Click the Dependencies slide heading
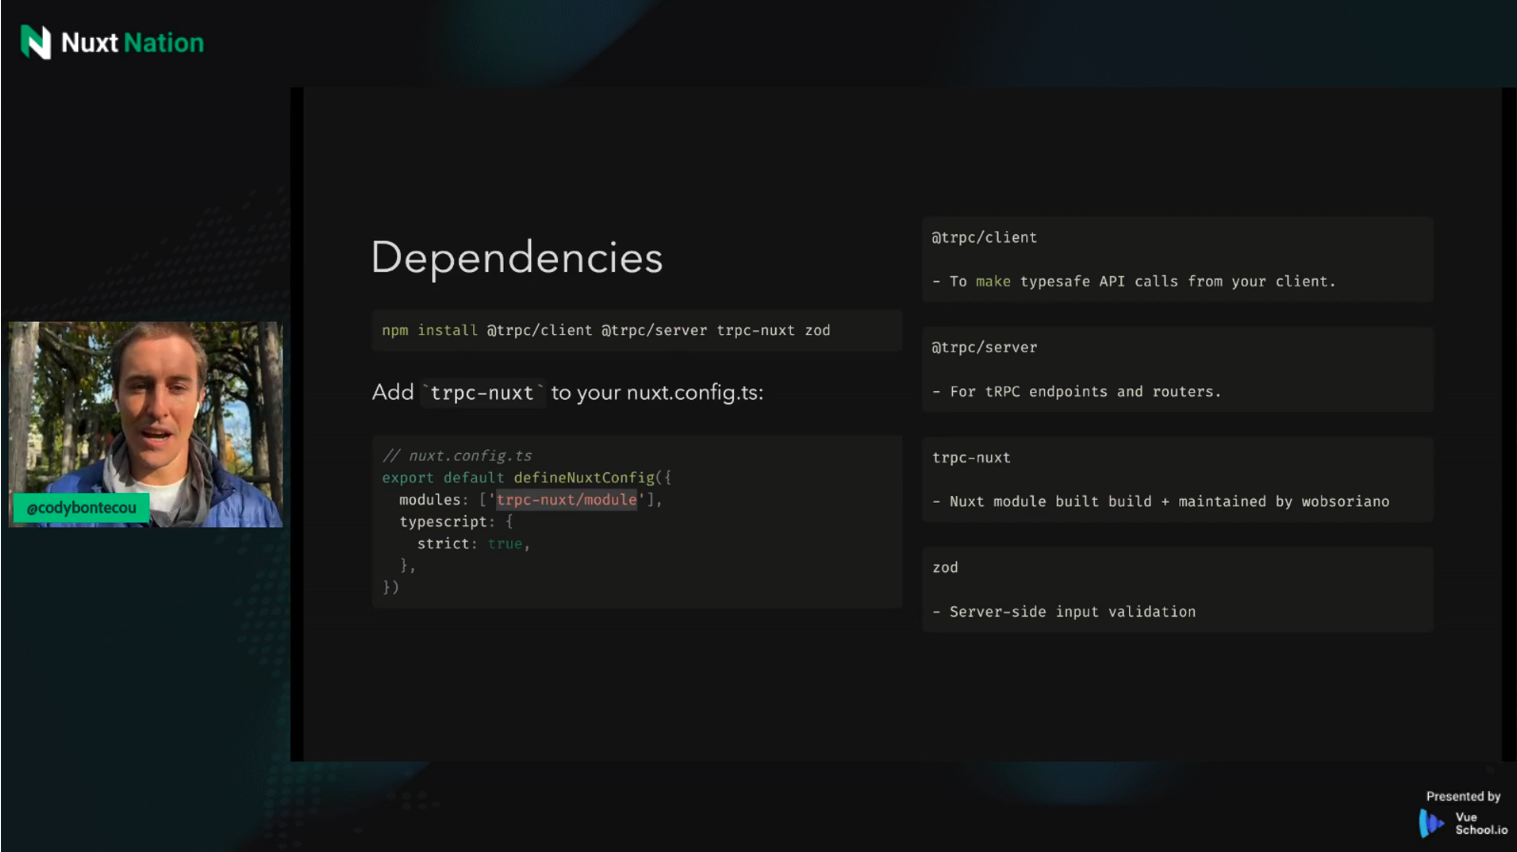This screenshot has width=1517, height=852. click(x=516, y=258)
